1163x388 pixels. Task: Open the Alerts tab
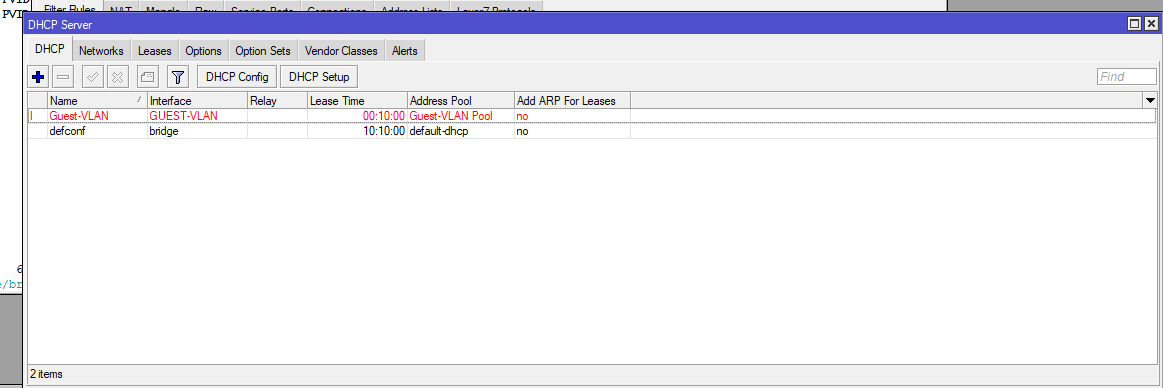point(404,51)
